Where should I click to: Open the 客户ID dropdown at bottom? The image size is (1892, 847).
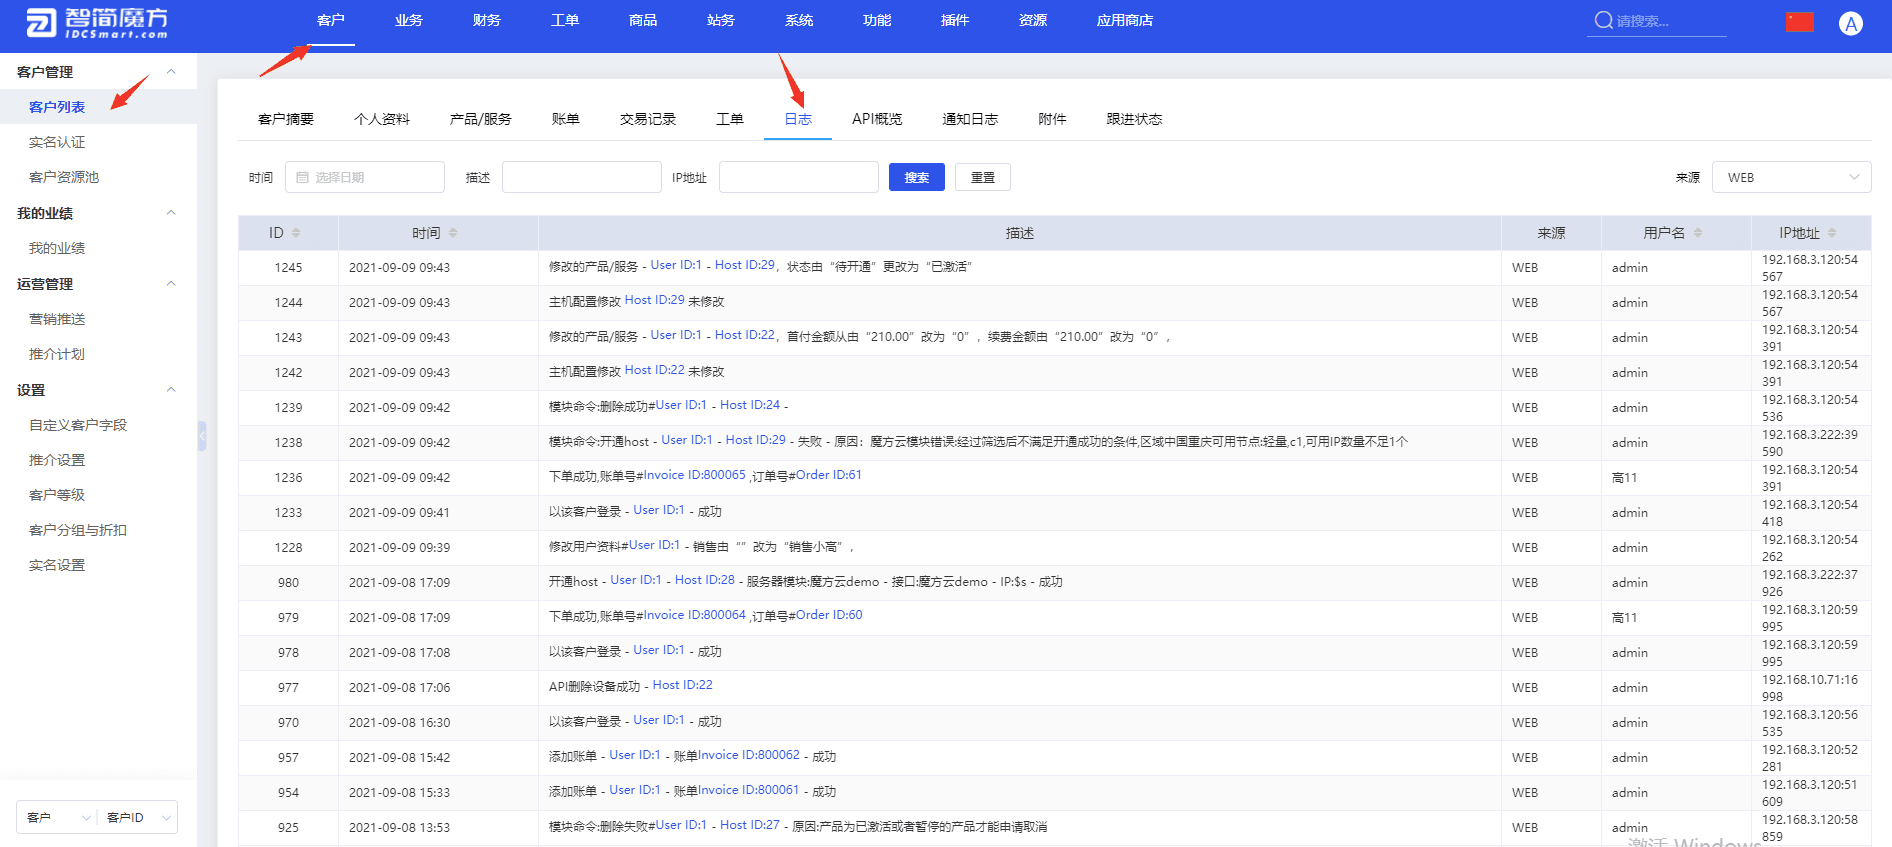(x=138, y=817)
